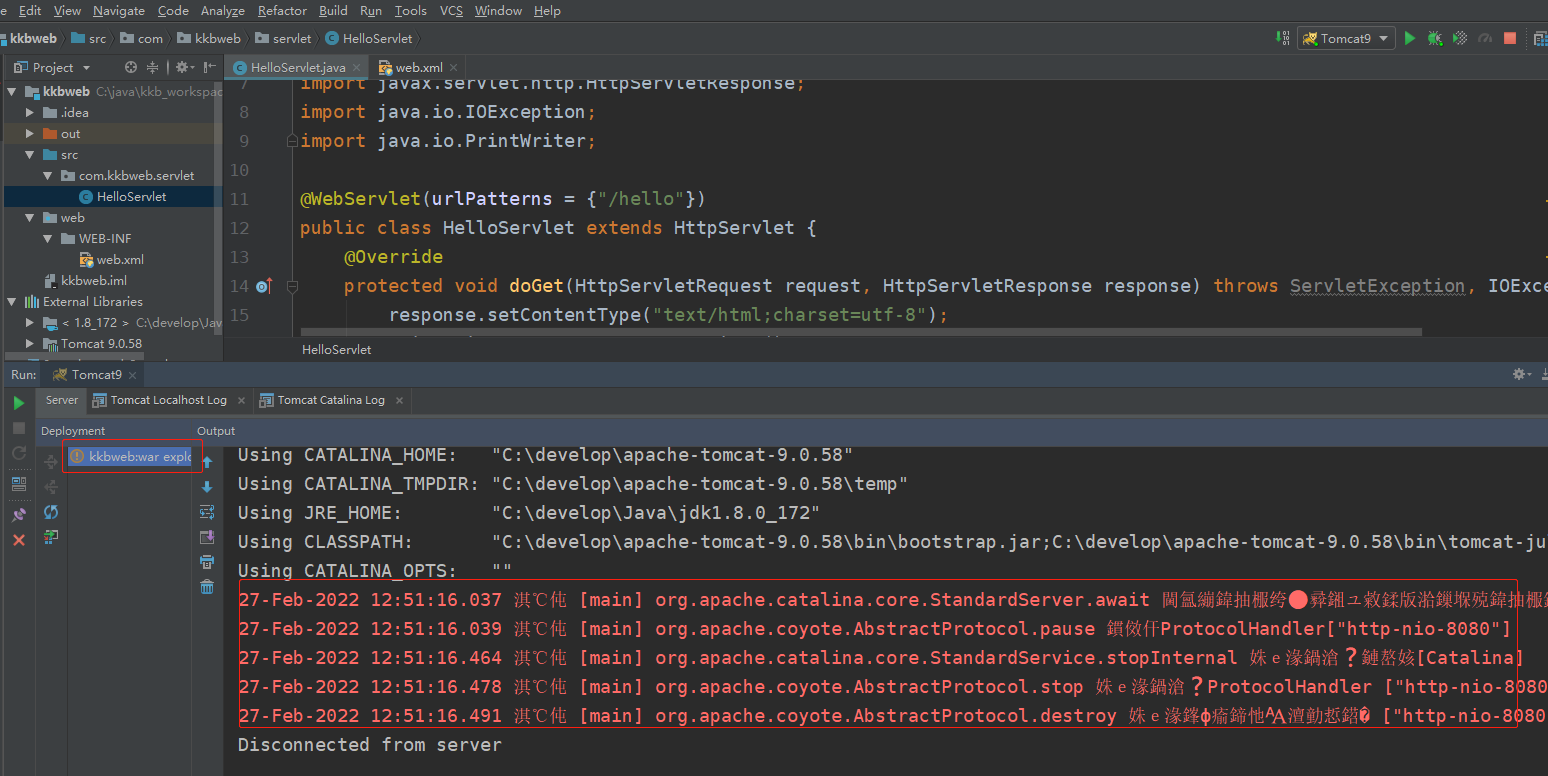Open the Navigate menu
Screen dimensions: 1548x776
coord(119,11)
